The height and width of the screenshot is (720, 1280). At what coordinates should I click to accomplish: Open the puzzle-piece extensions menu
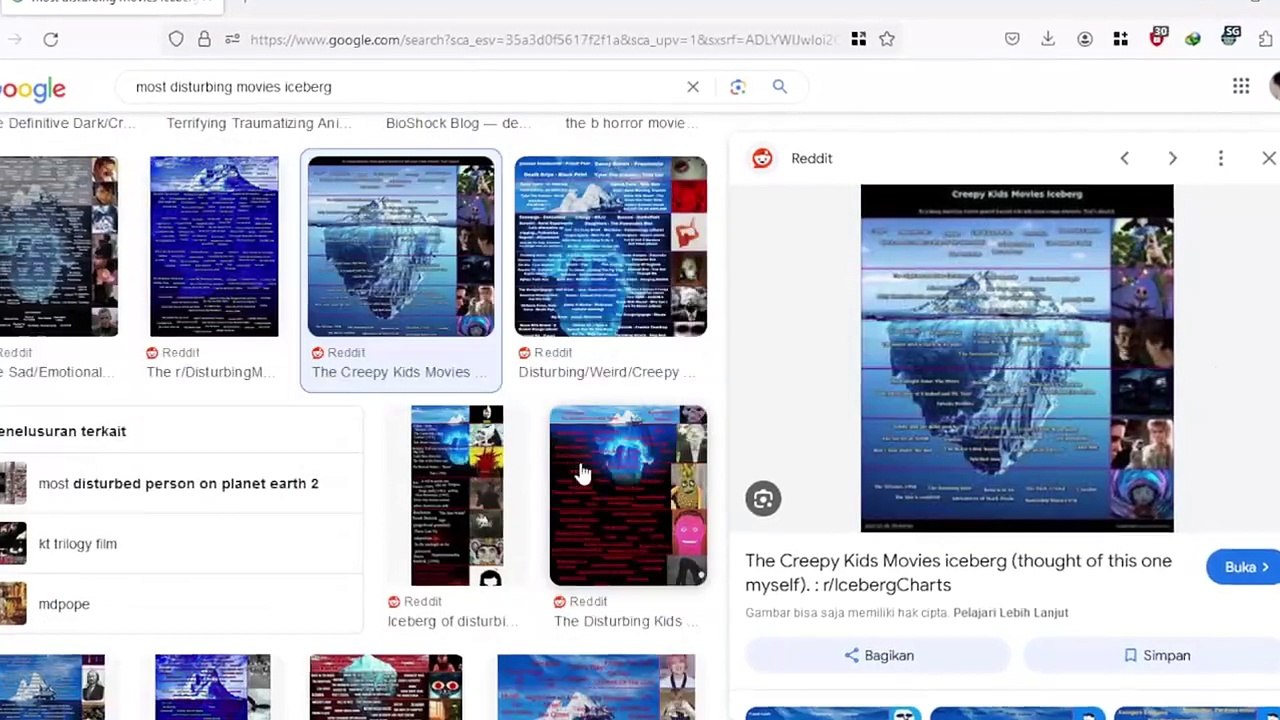click(x=1267, y=39)
